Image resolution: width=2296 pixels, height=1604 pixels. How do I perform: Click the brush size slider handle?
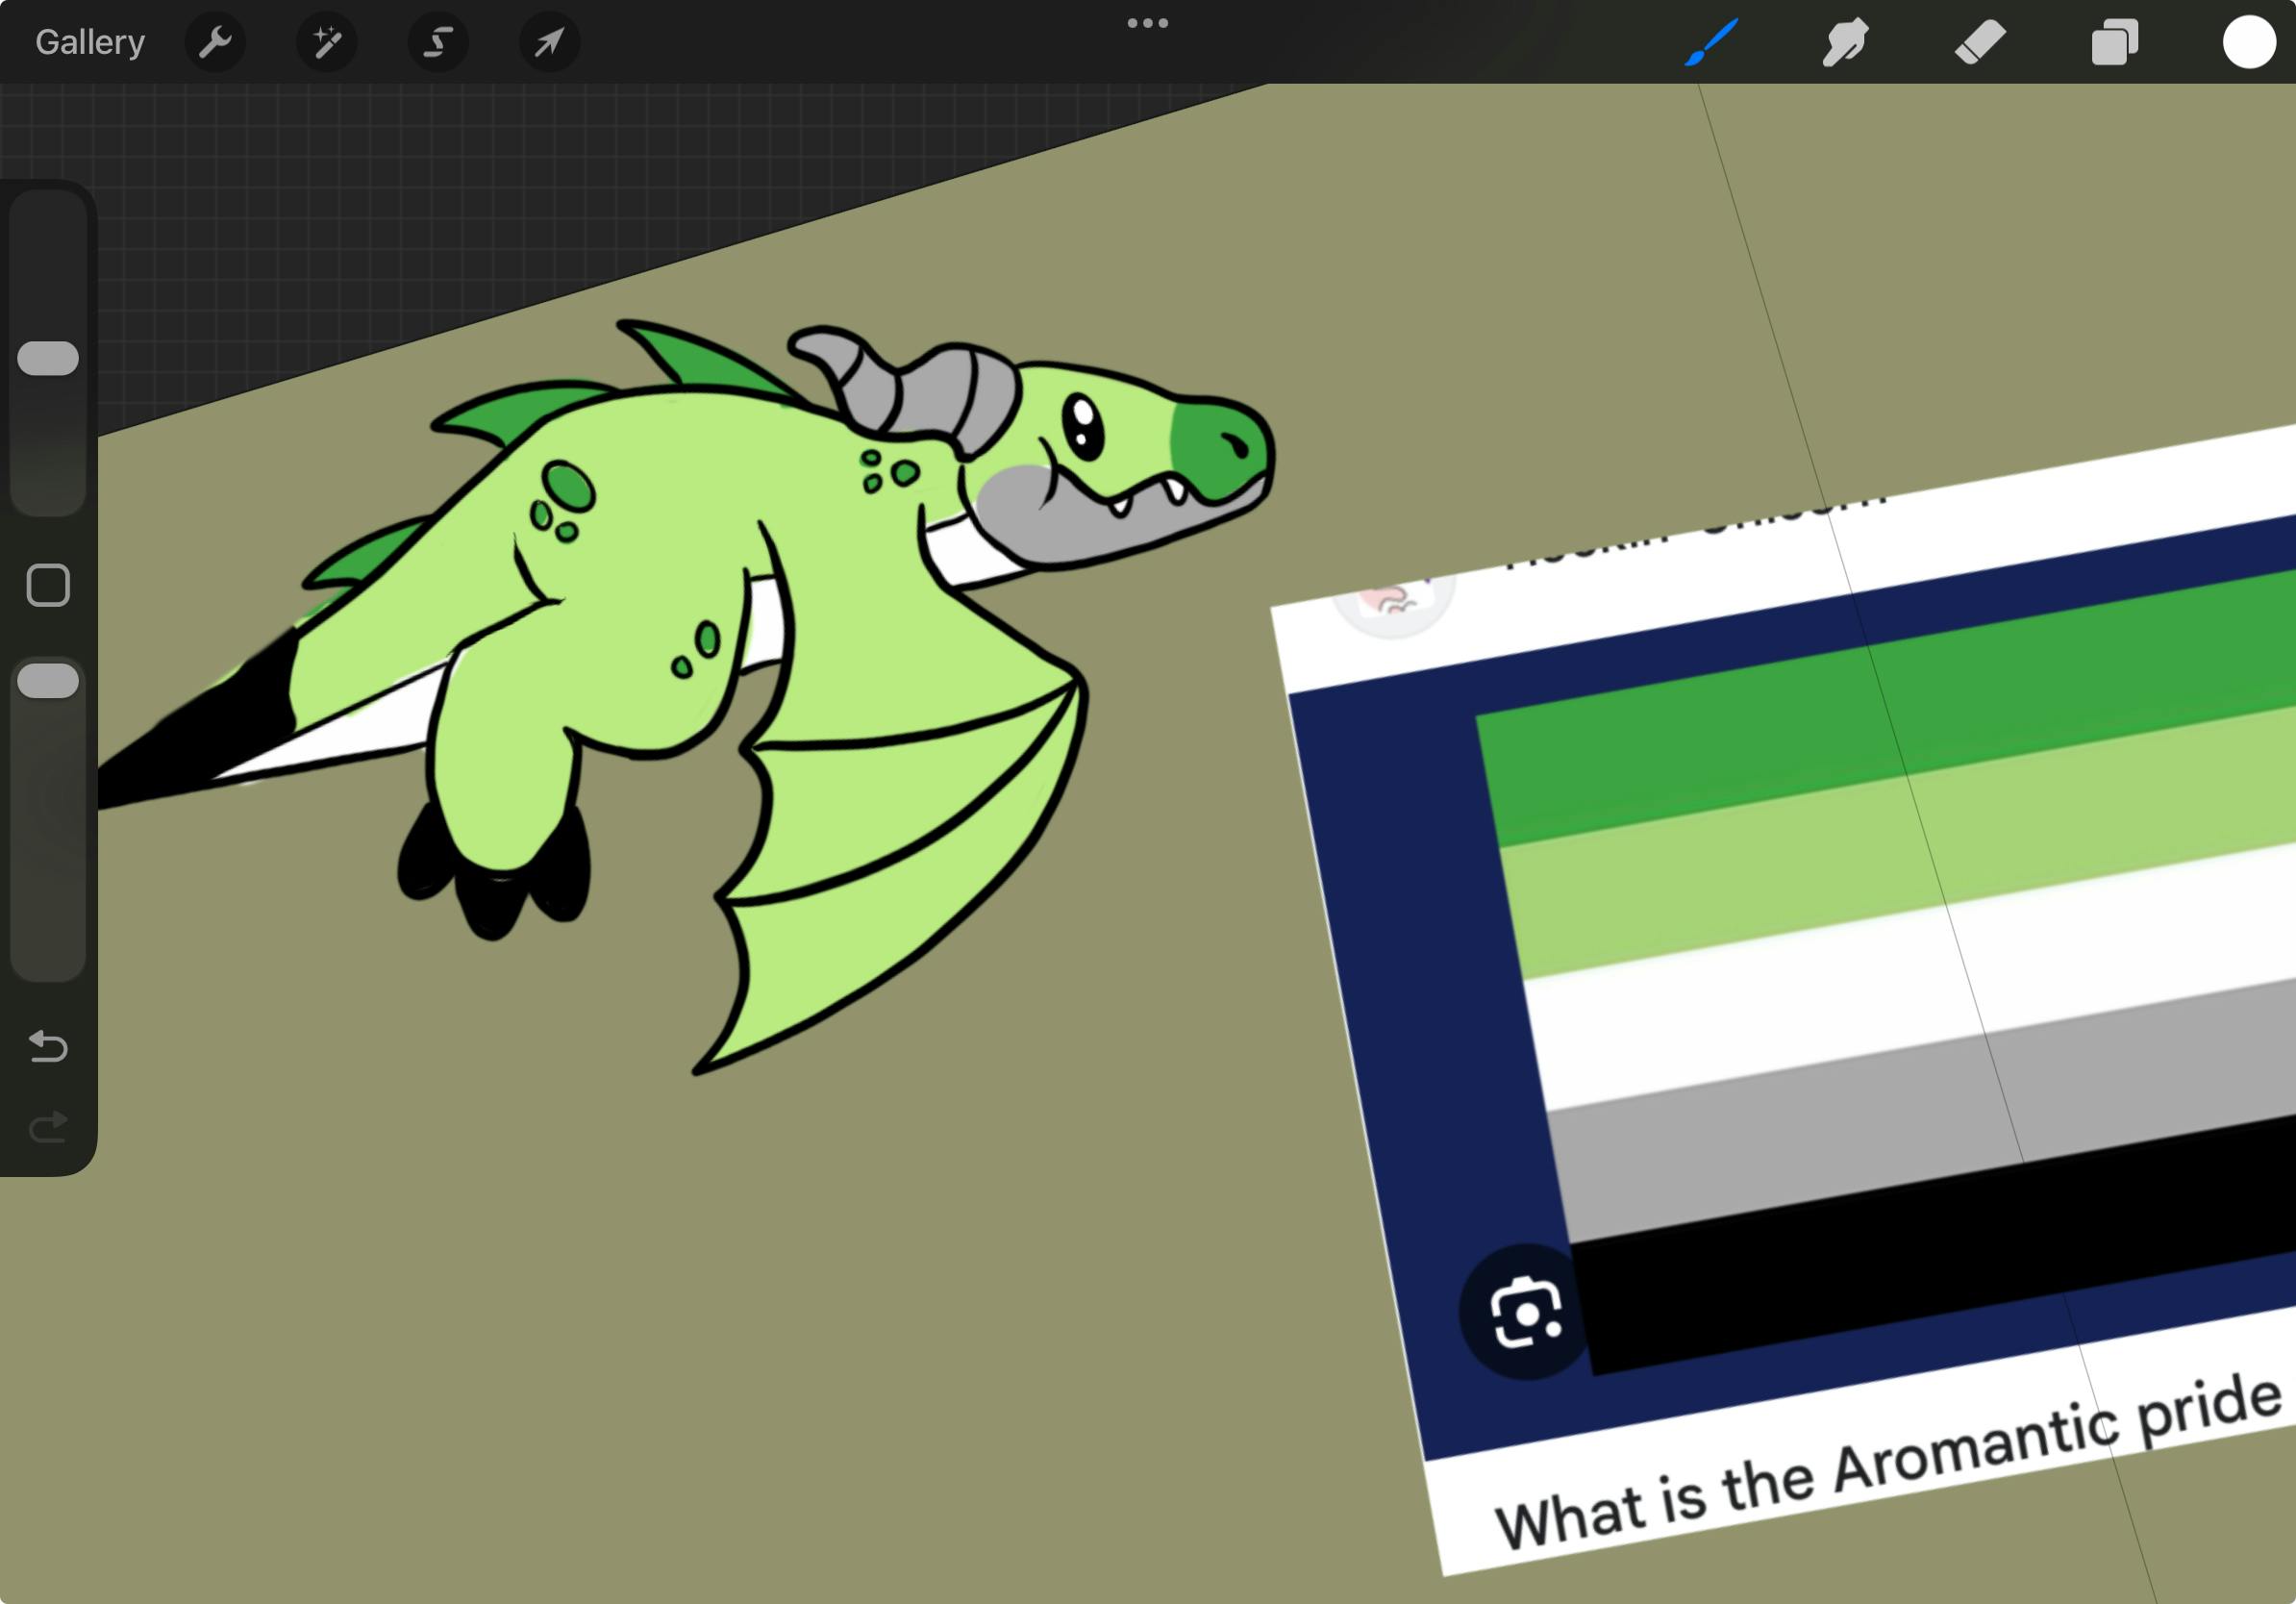[48, 358]
